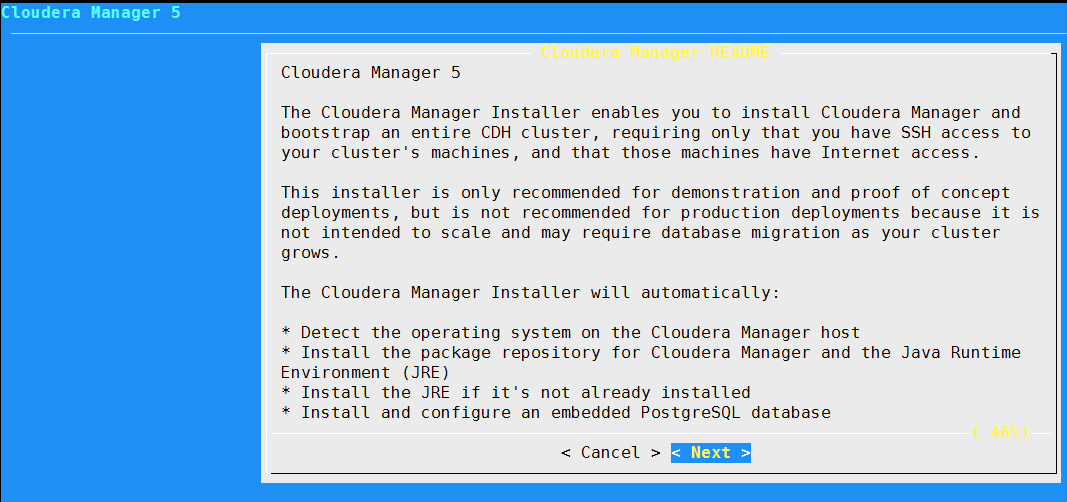
Task: Click the yellow Cloudera Manager README title
Action: 655,52
